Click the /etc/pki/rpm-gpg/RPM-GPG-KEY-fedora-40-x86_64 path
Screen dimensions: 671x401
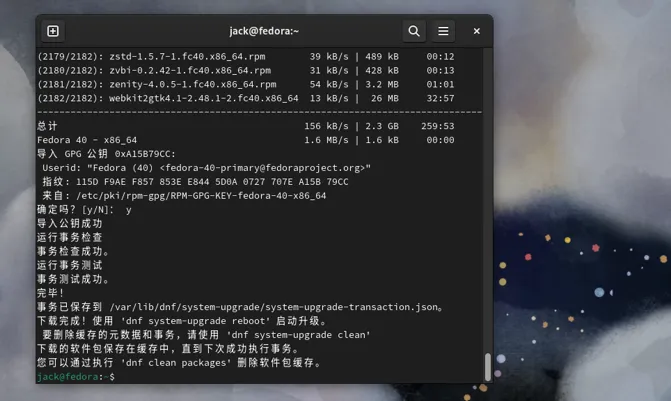(201, 196)
